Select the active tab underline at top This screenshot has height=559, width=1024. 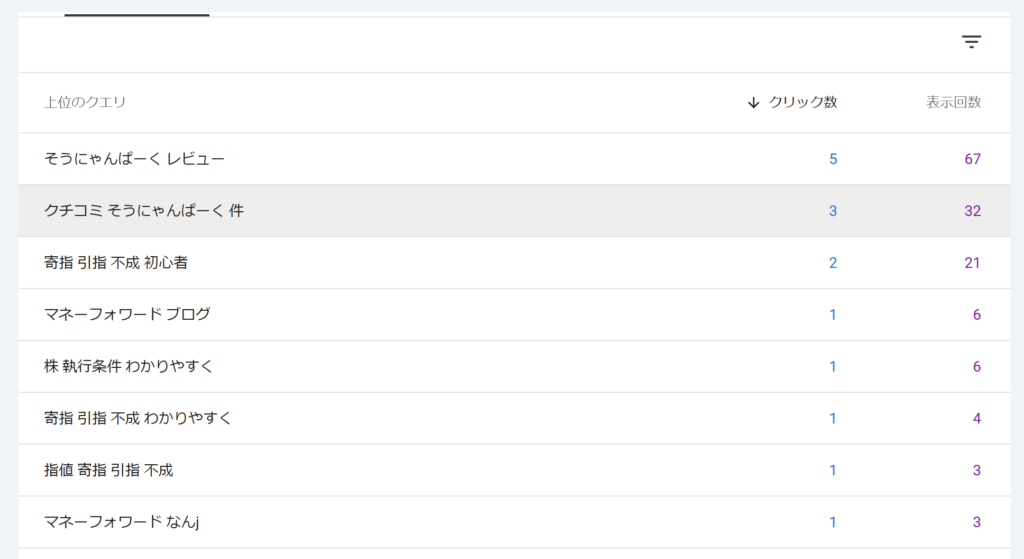pos(137,14)
